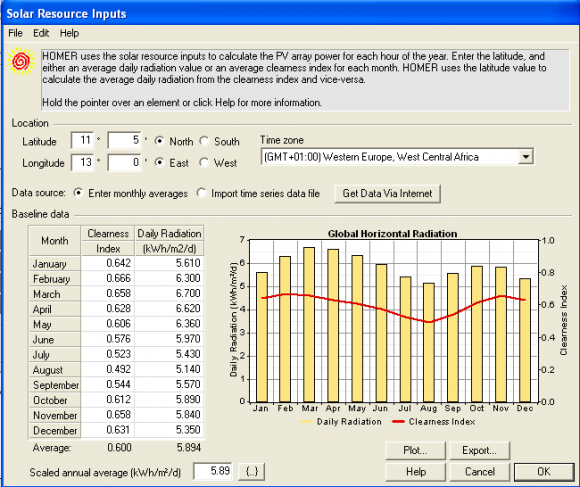The image size is (580, 487).
Task: Select November daily radiation cell 5.840
Action: pos(169,415)
